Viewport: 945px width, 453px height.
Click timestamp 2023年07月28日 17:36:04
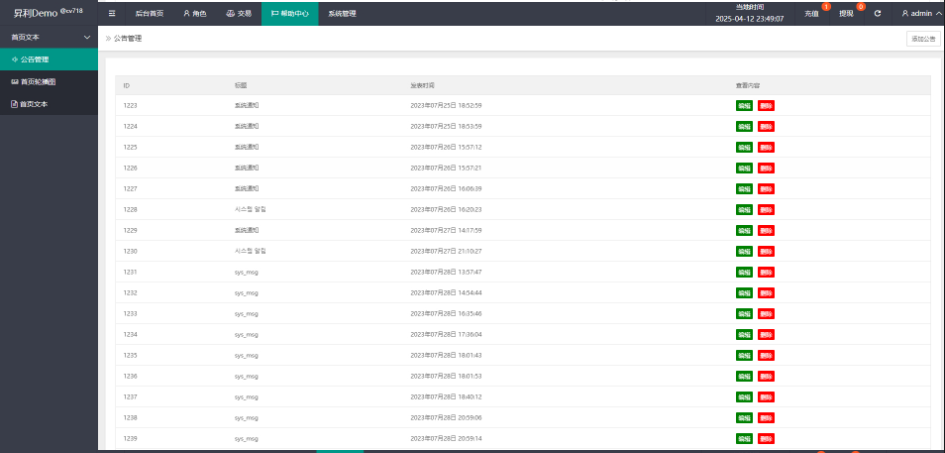click(x=446, y=334)
